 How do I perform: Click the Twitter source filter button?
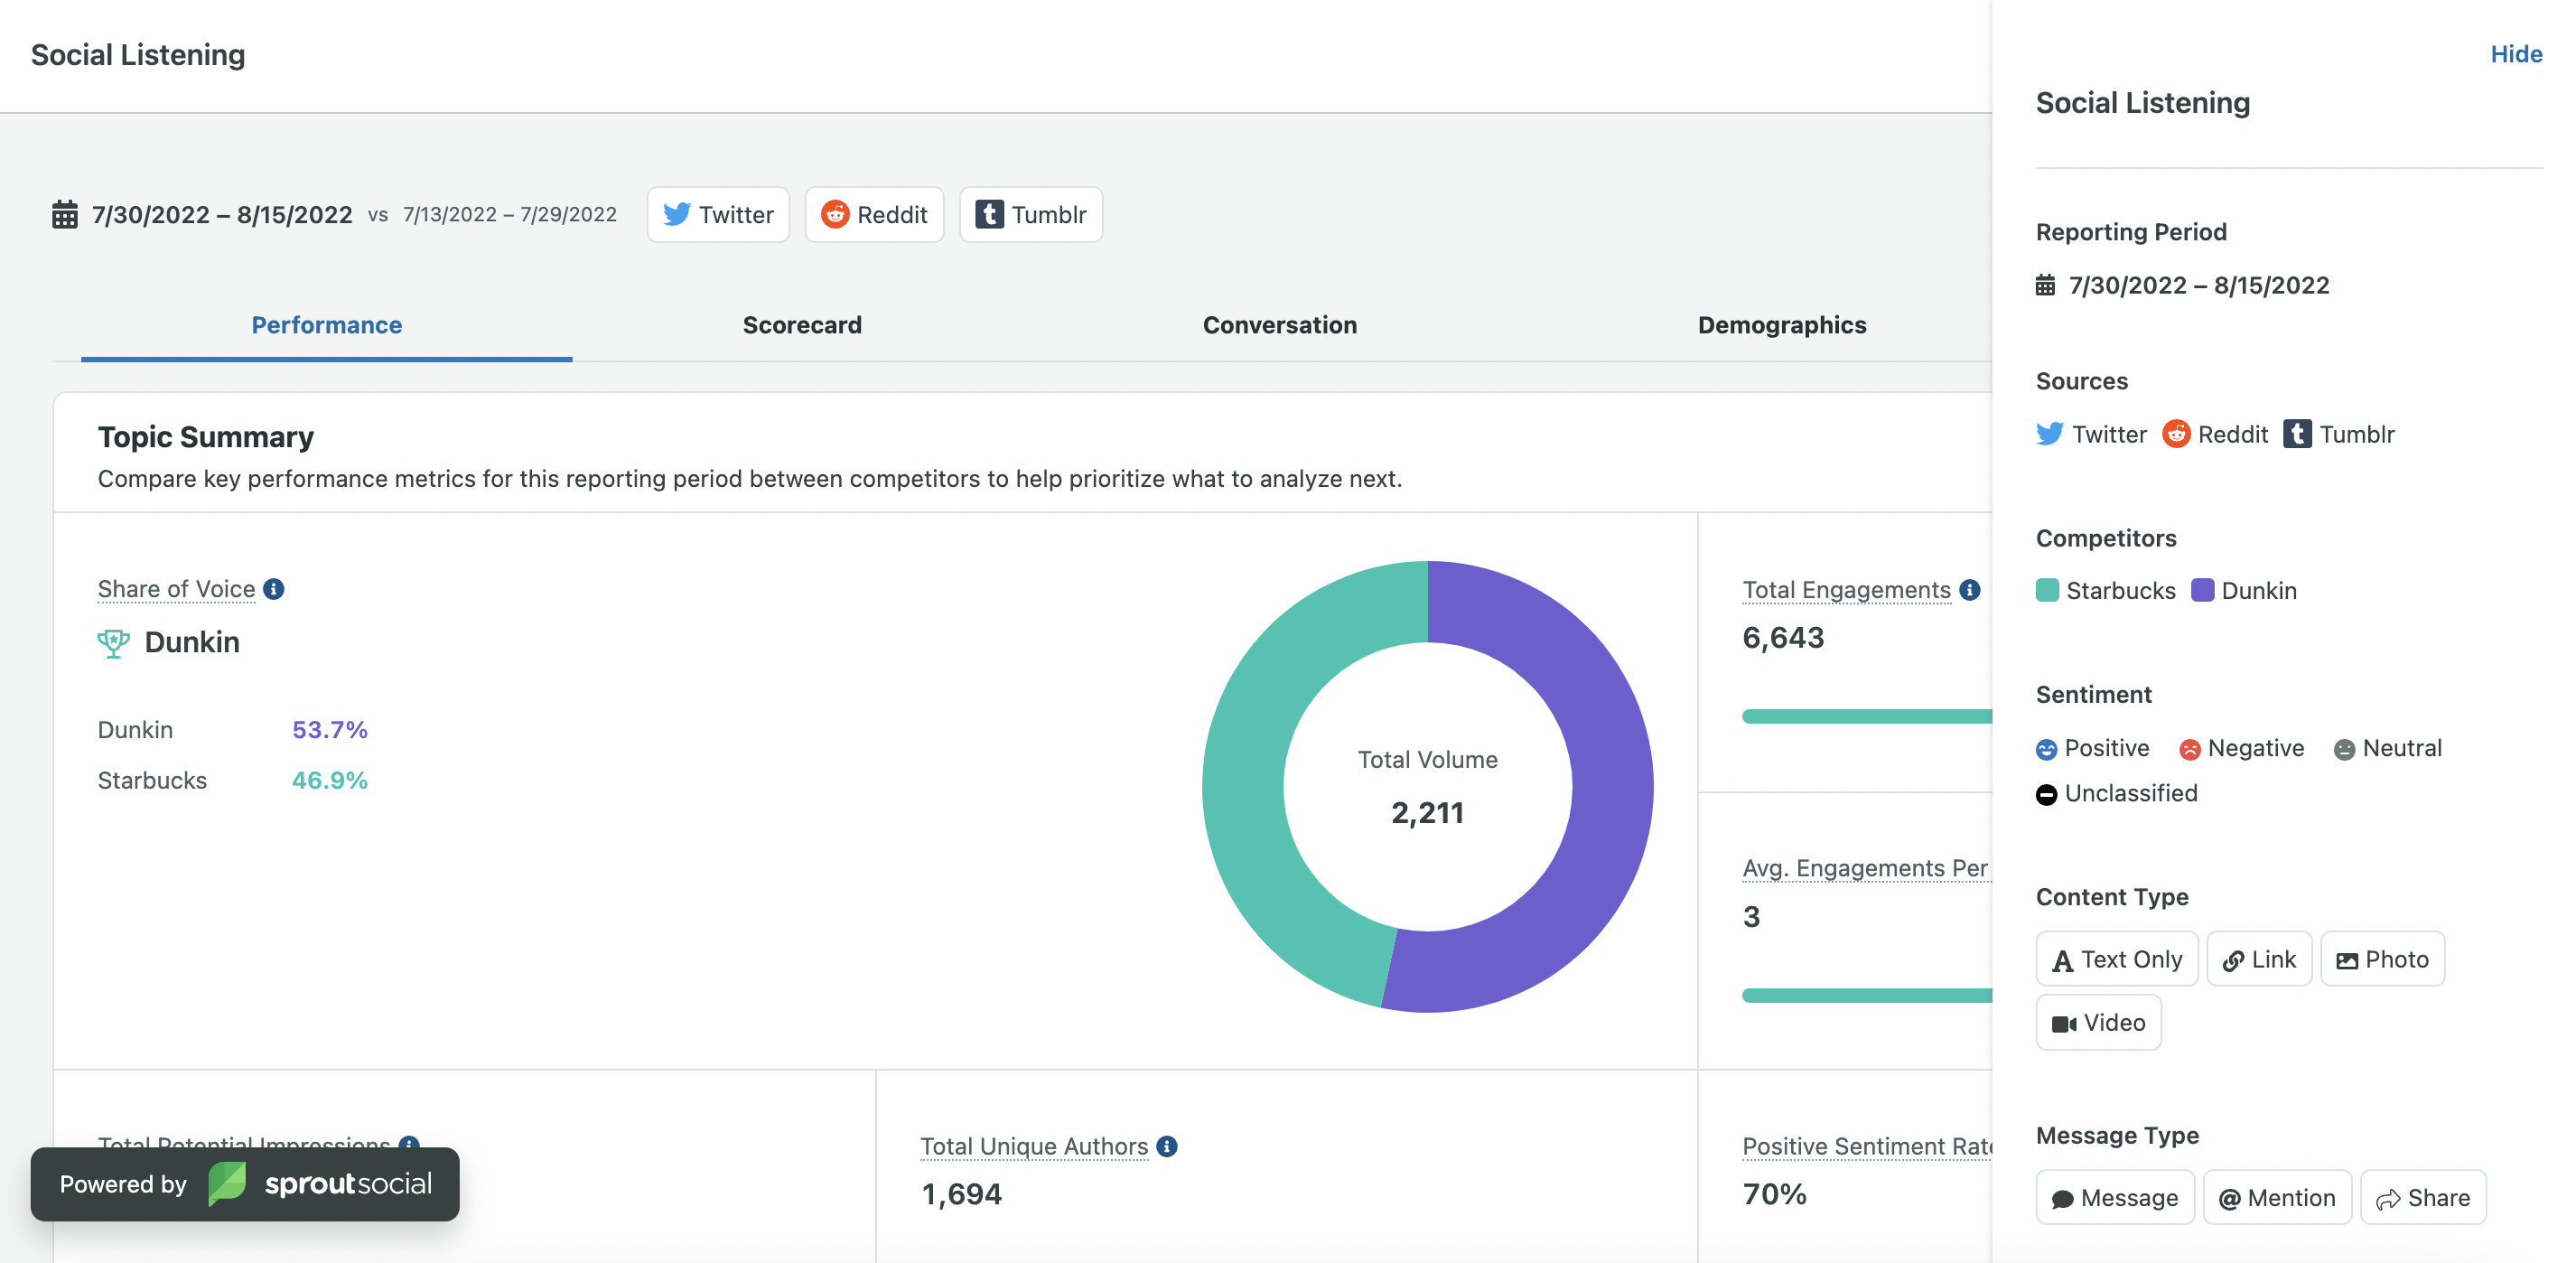pos(718,214)
